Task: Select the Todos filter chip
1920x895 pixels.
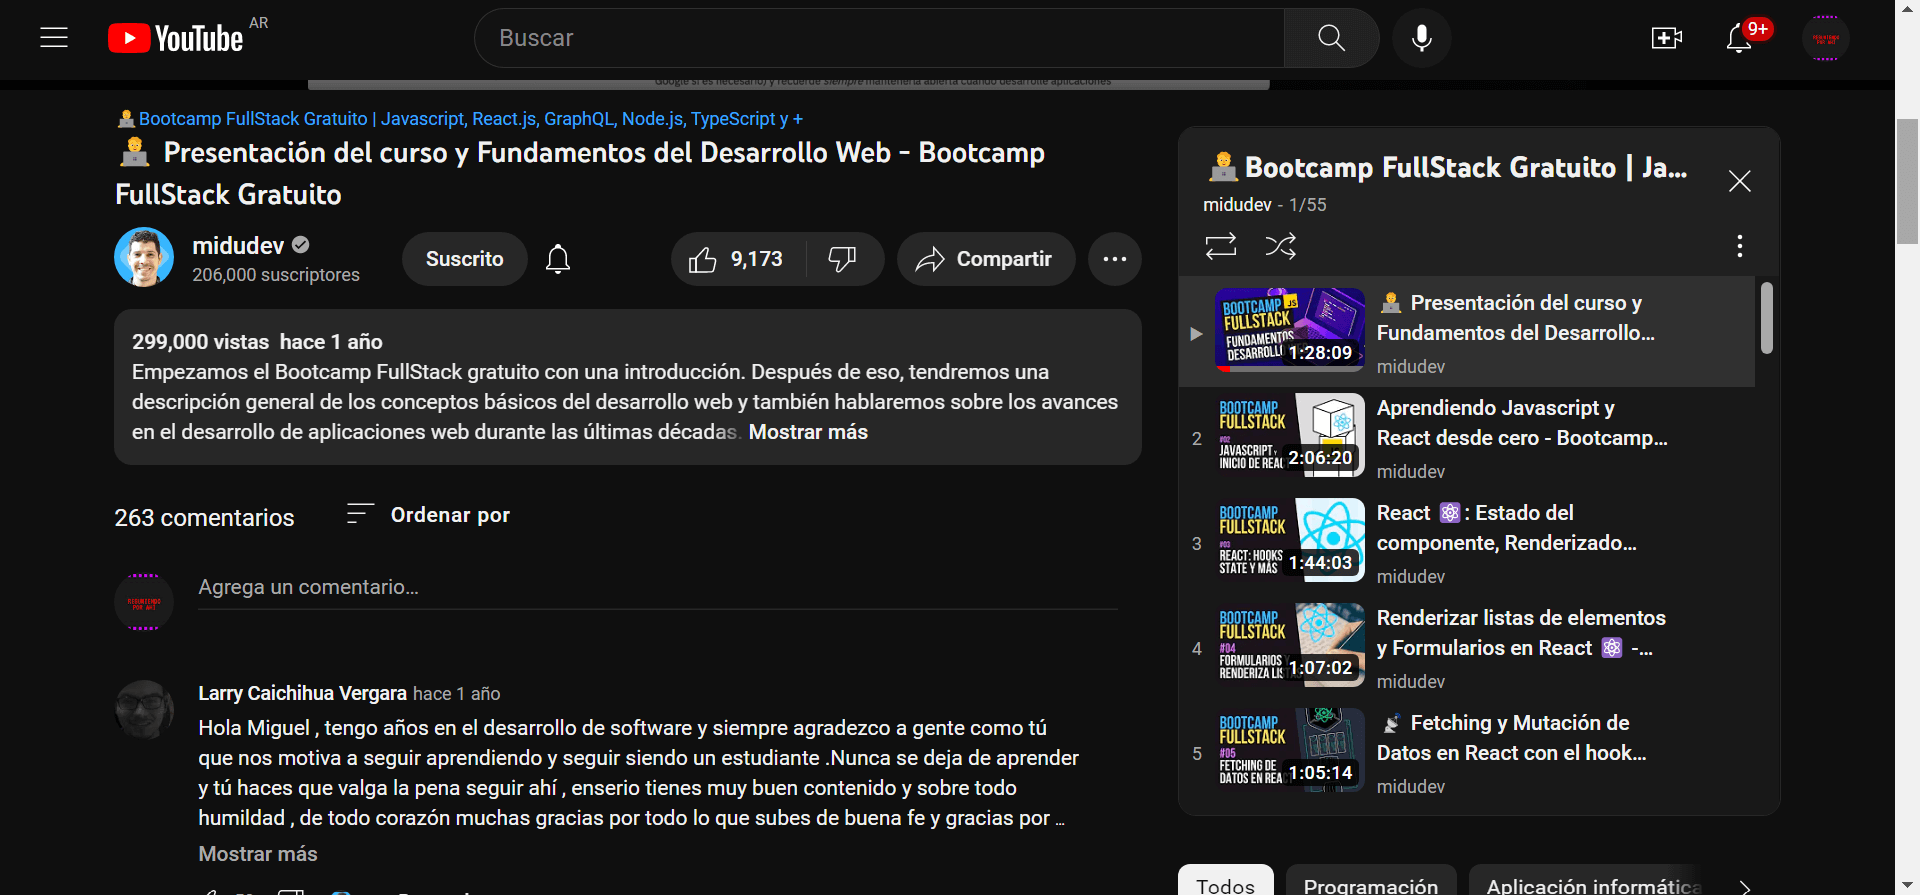Action: [x=1225, y=884]
